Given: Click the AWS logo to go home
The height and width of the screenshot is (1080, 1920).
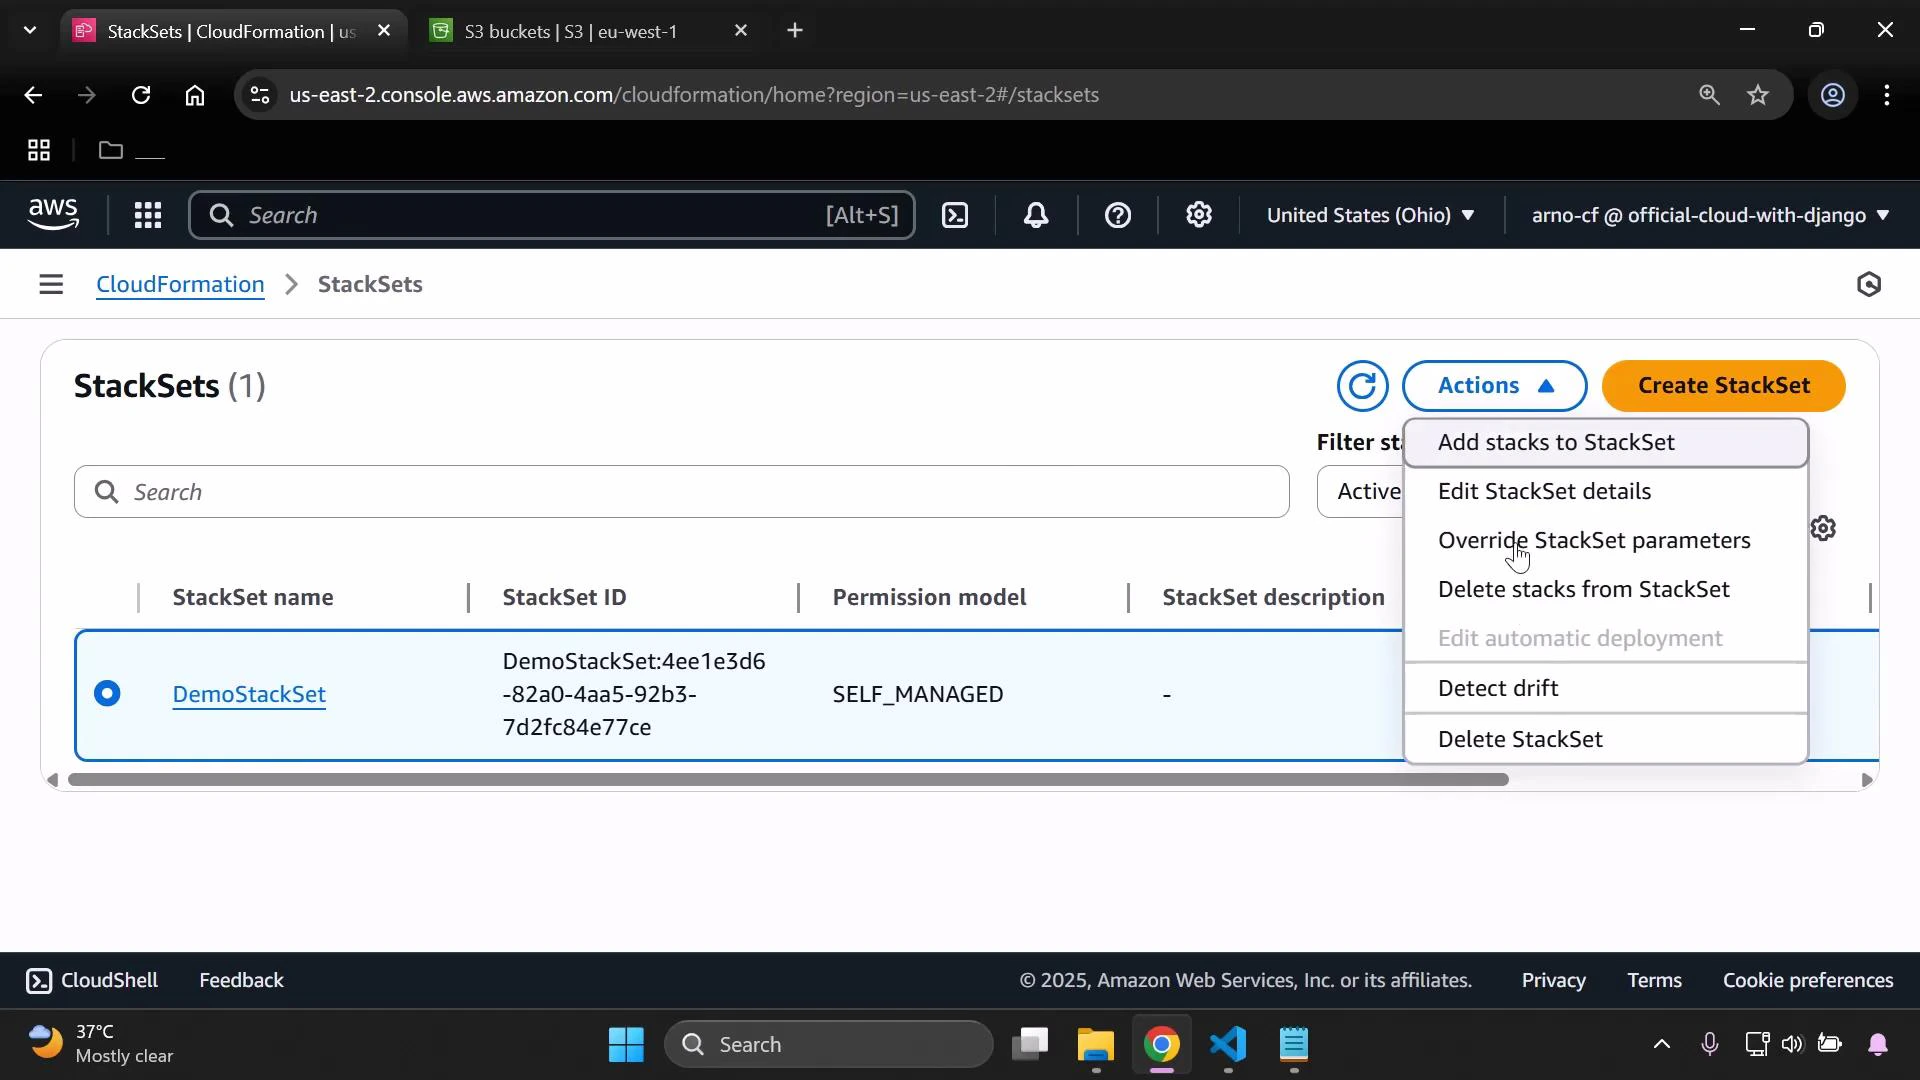Looking at the screenshot, I should pos(52,214).
